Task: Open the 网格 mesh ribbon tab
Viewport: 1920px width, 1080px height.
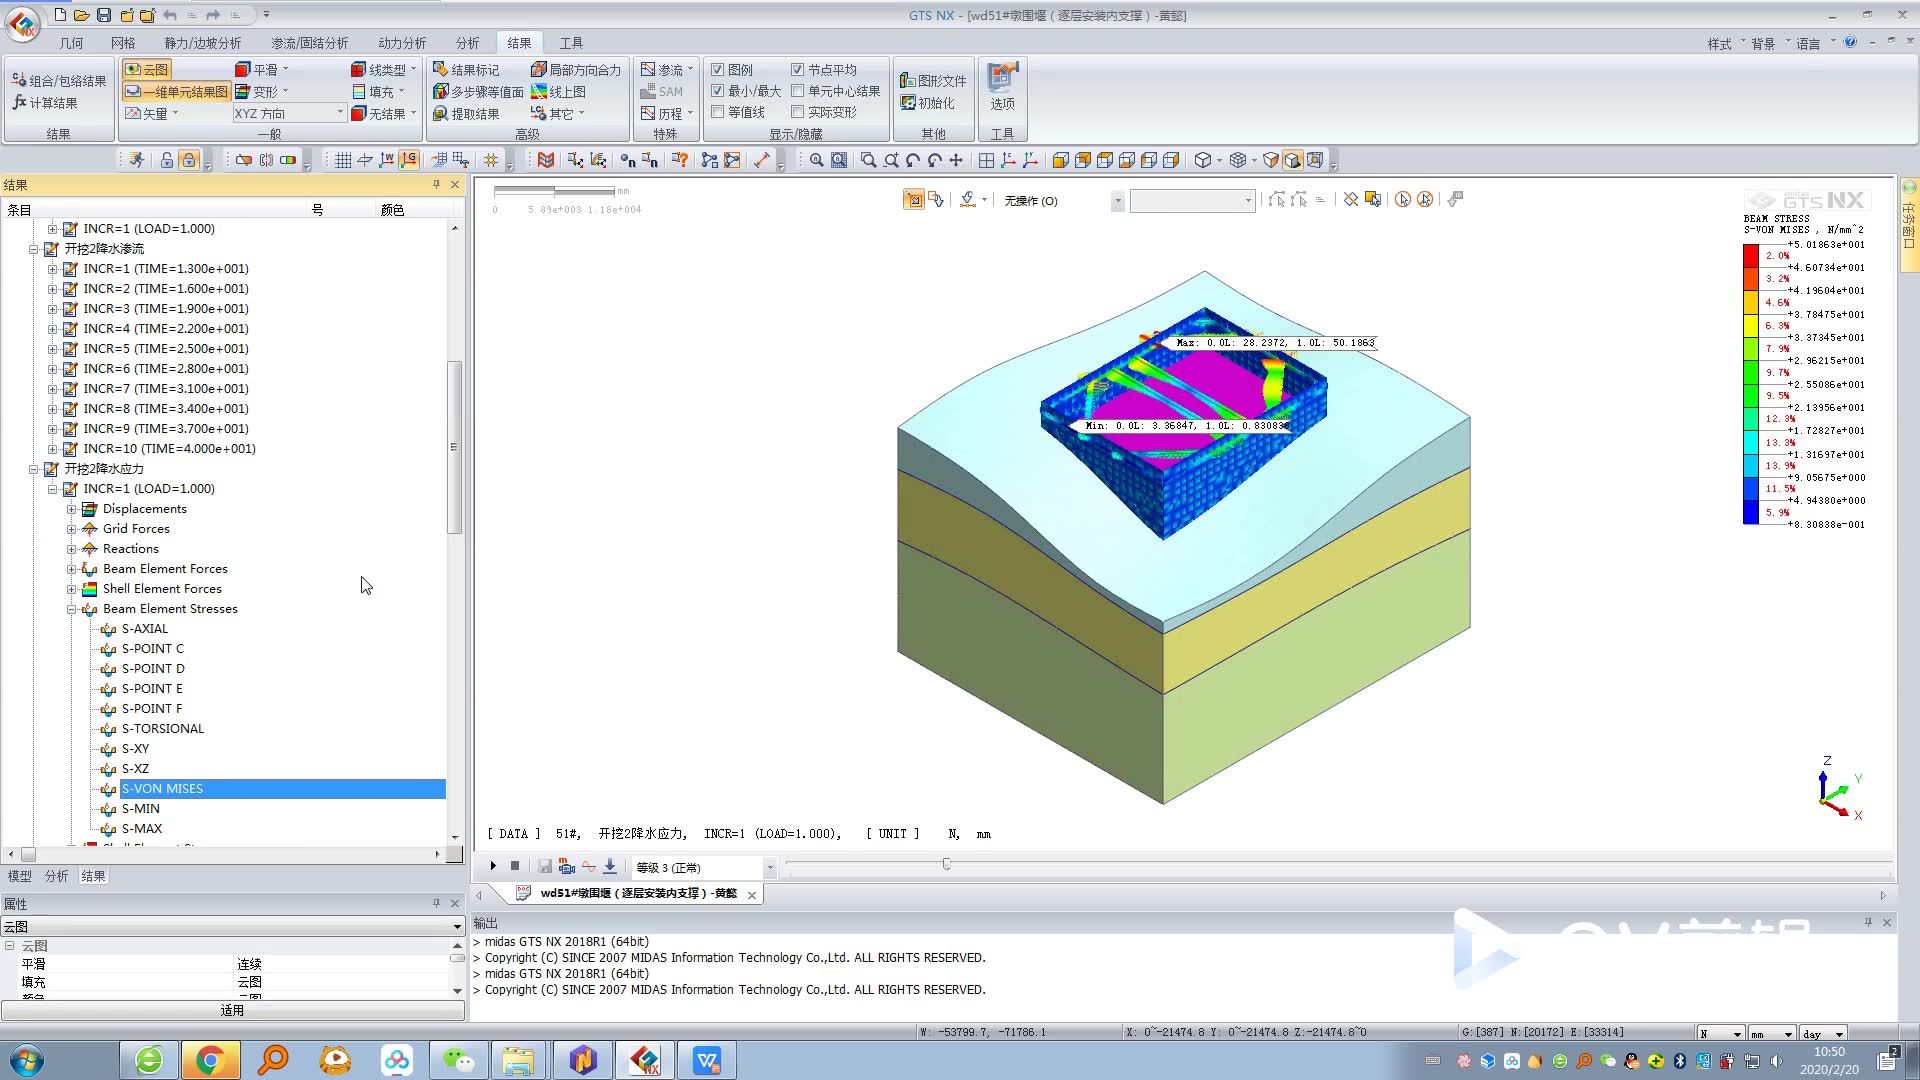Action: 123,43
